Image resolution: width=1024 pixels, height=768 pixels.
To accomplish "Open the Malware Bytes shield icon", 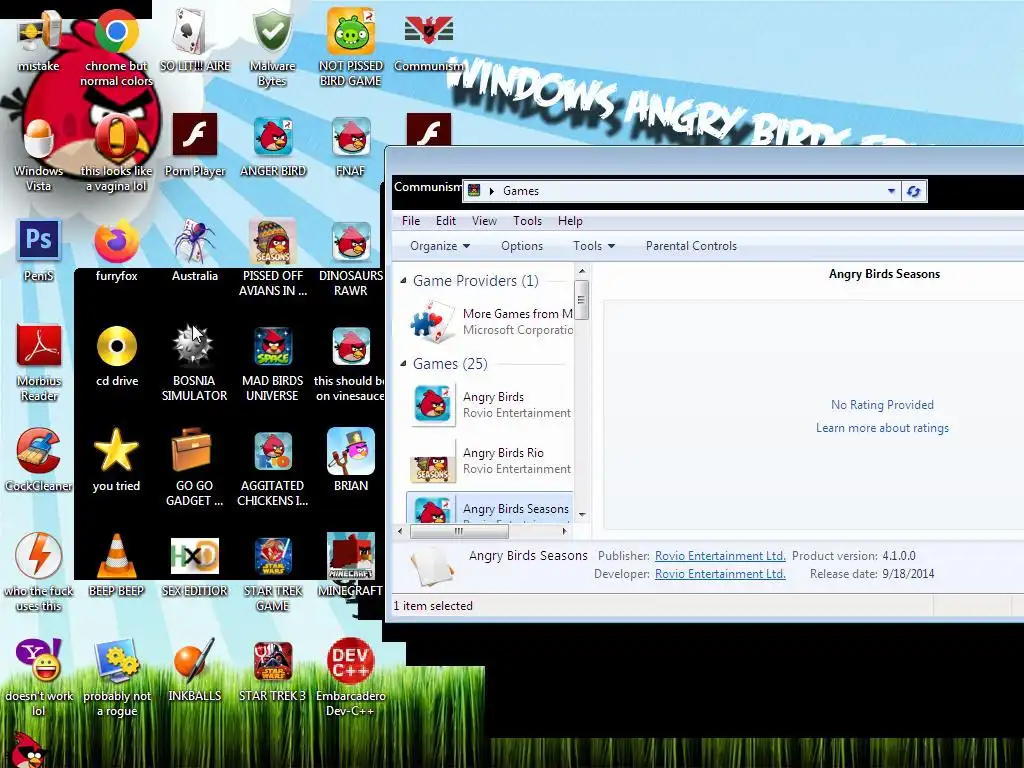I will click(x=272, y=47).
